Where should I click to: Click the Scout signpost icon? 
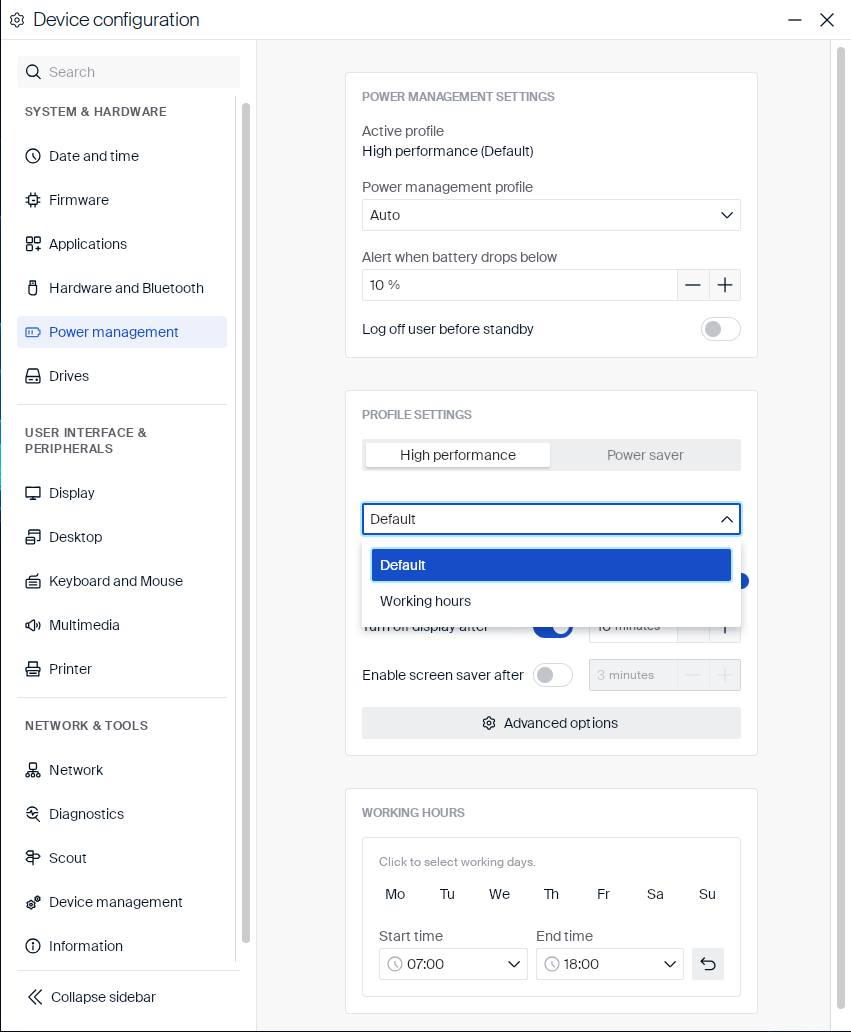(33, 858)
